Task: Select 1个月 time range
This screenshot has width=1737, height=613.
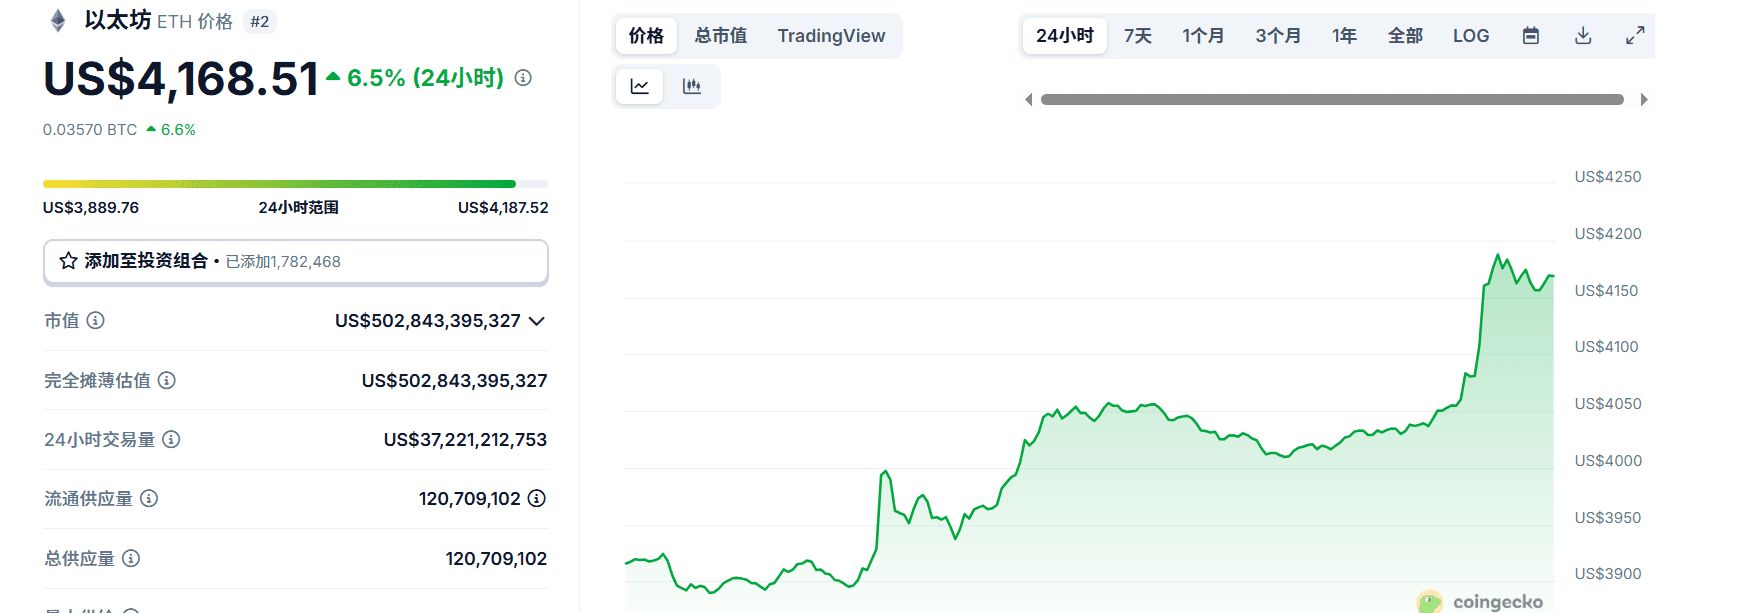Action: pyautogui.click(x=1203, y=36)
